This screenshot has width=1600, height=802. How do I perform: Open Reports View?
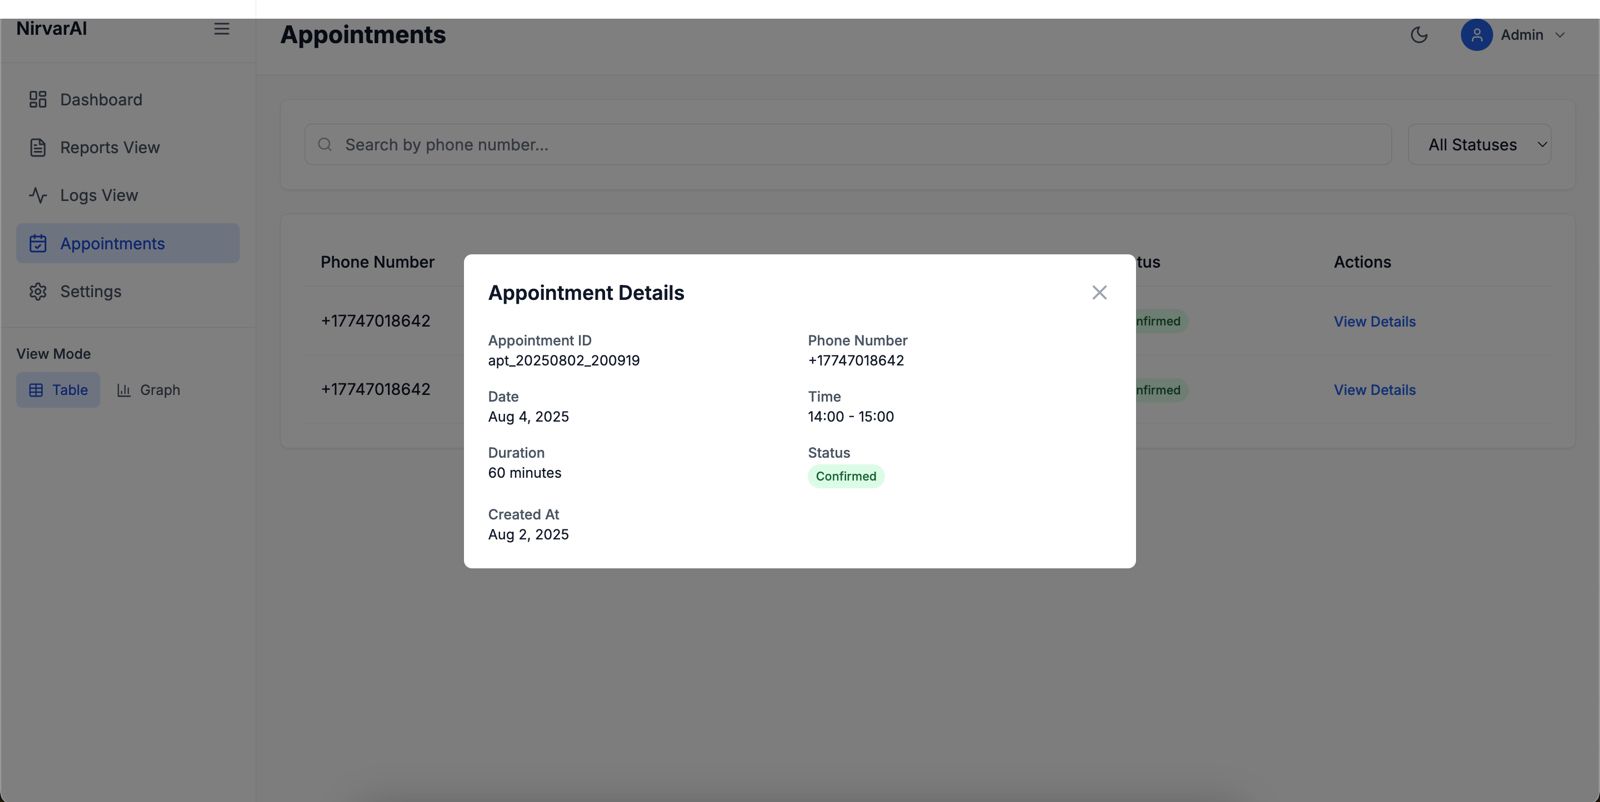coord(128,147)
